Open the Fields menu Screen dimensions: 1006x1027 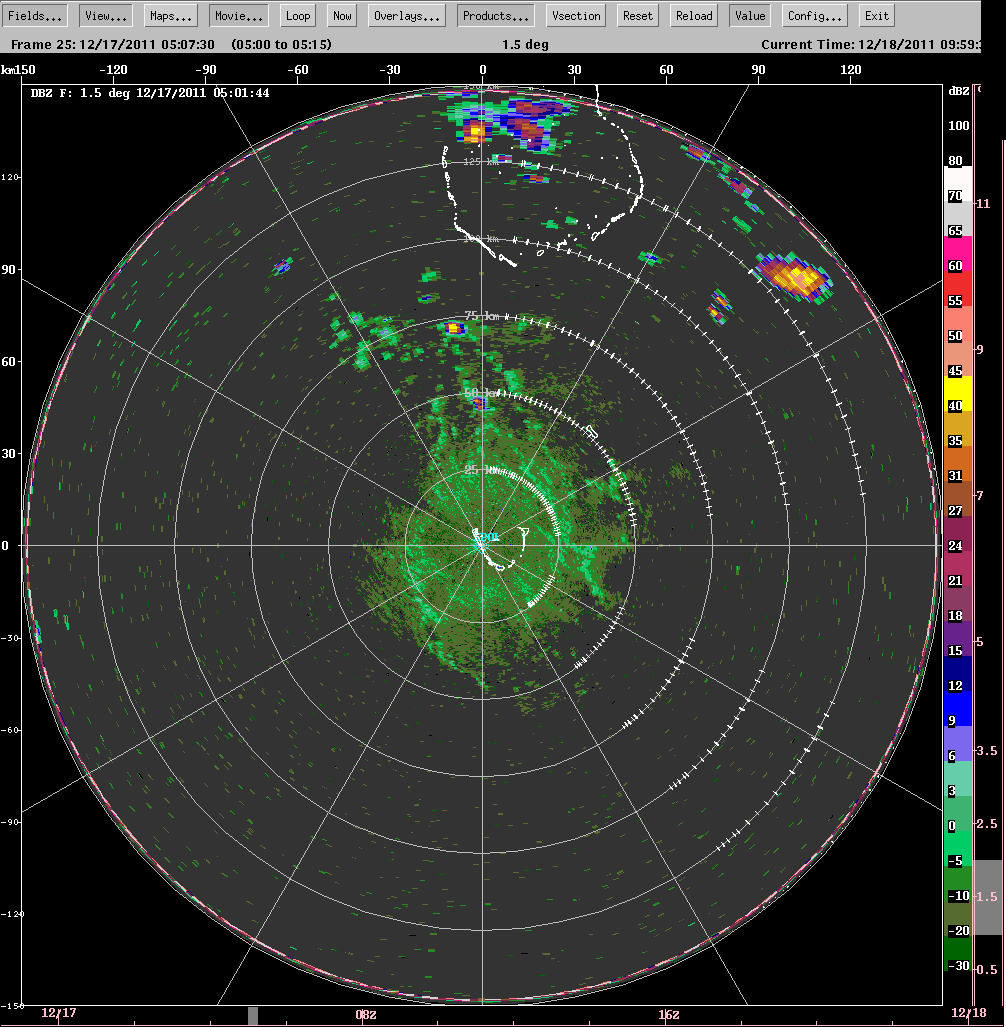pos(35,15)
